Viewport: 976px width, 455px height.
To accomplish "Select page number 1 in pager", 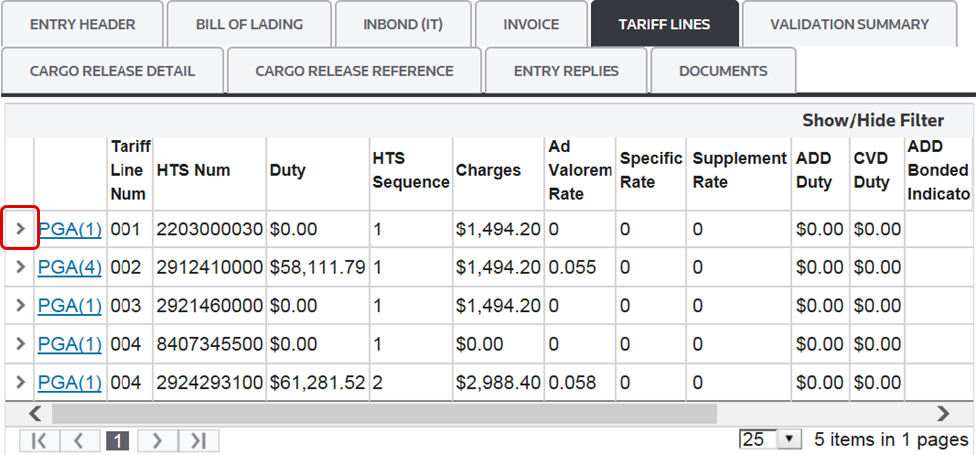I will tap(118, 440).
